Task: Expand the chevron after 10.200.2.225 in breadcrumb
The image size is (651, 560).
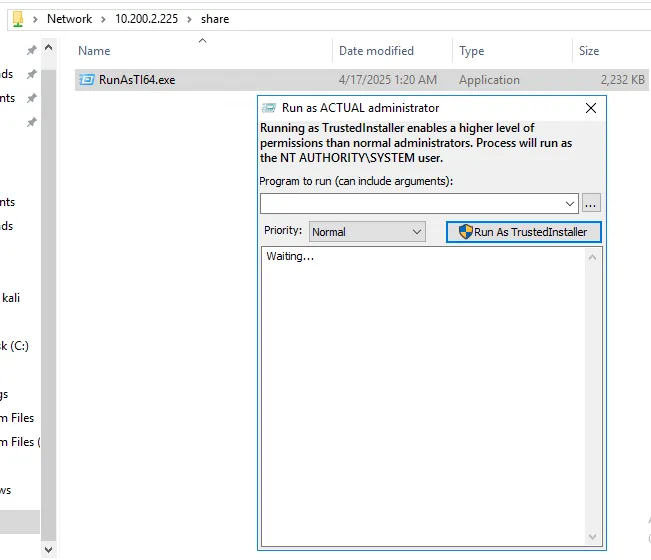Action: pos(189,19)
